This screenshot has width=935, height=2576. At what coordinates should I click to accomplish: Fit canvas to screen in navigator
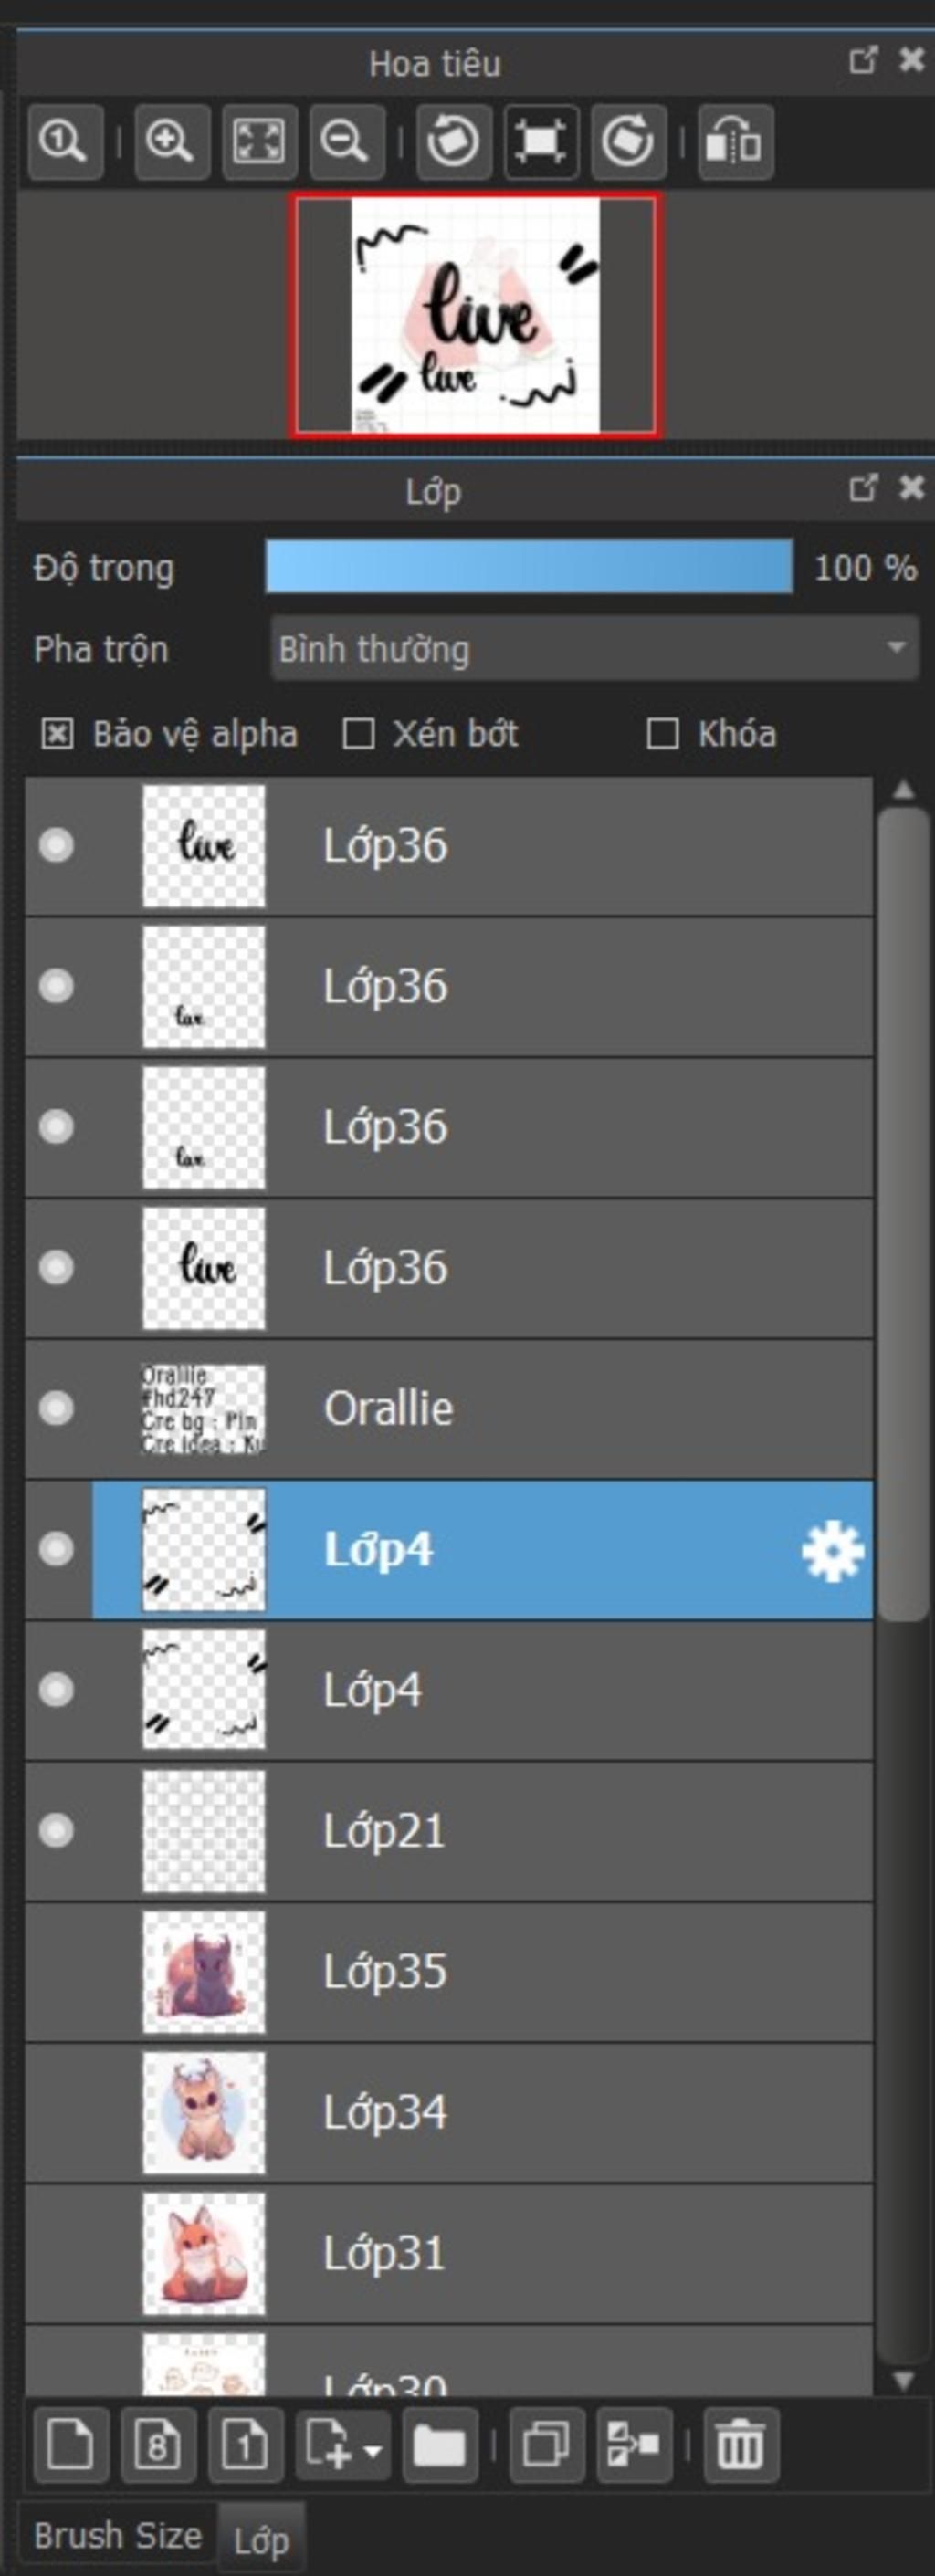pos(259,141)
